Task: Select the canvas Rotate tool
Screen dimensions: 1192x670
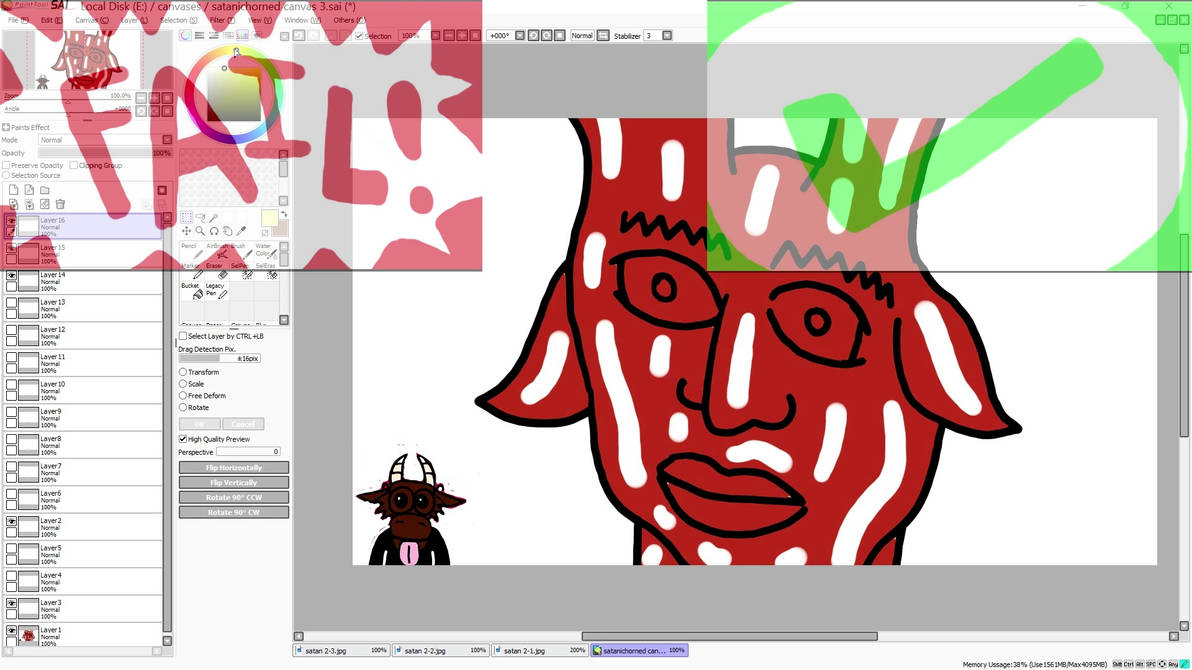Action: point(214,231)
